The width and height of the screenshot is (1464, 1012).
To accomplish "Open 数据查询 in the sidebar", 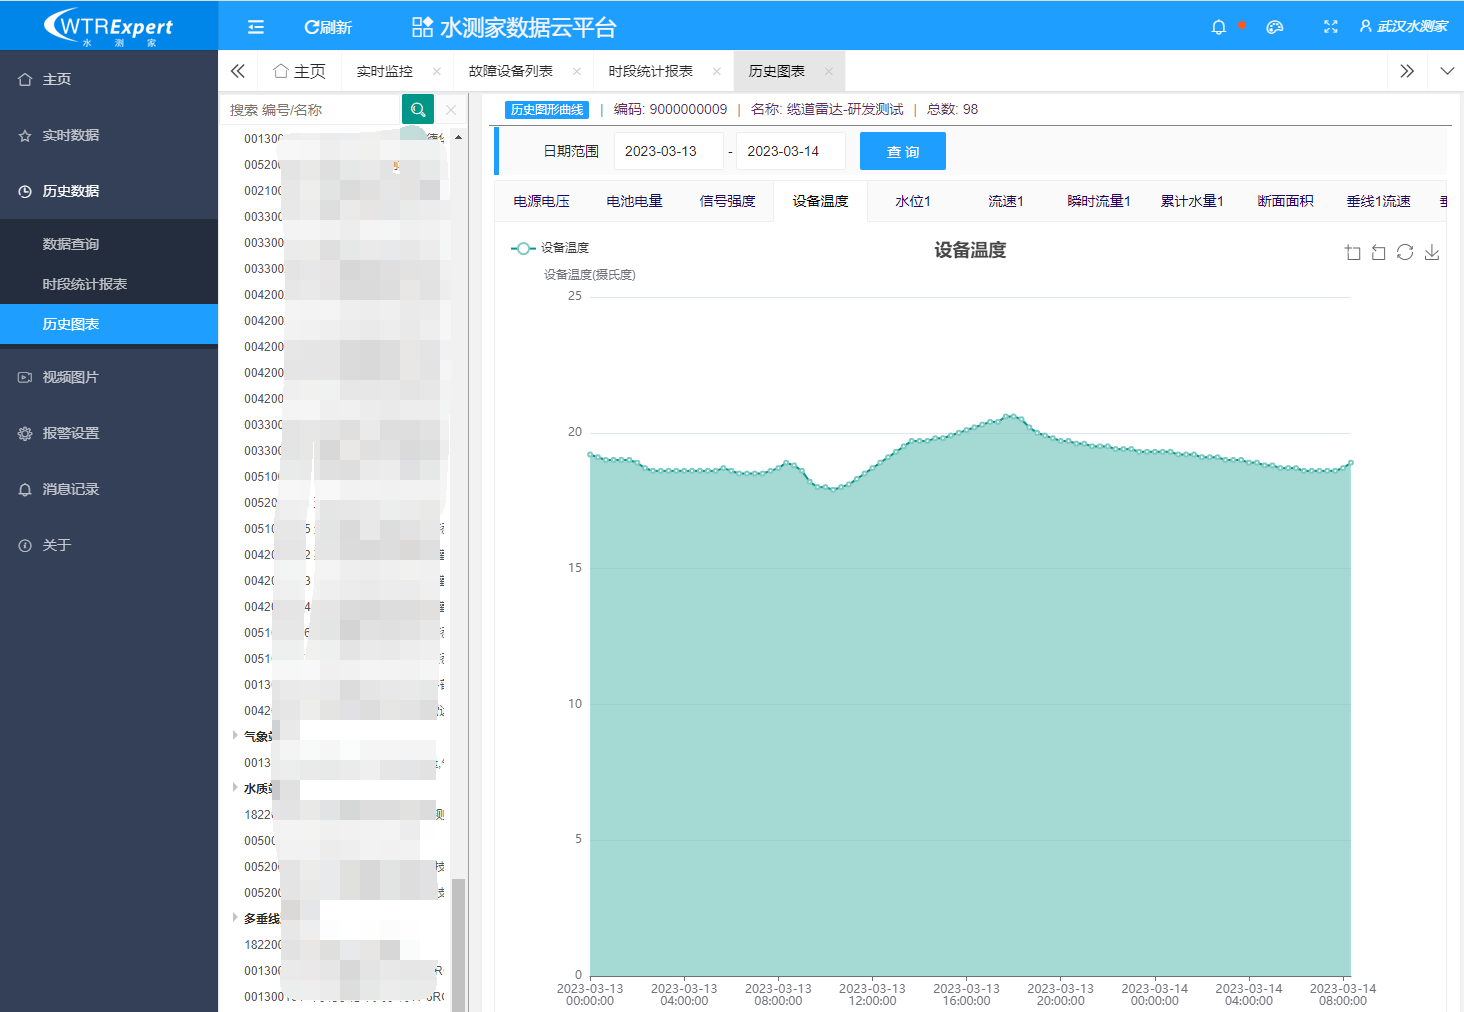I will point(71,244).
